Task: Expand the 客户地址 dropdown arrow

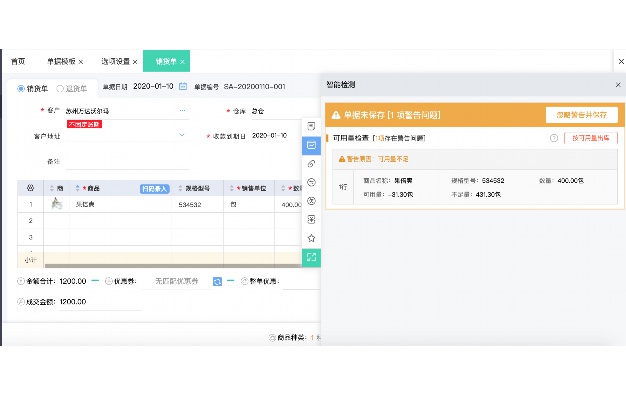Action: [182, 135]
